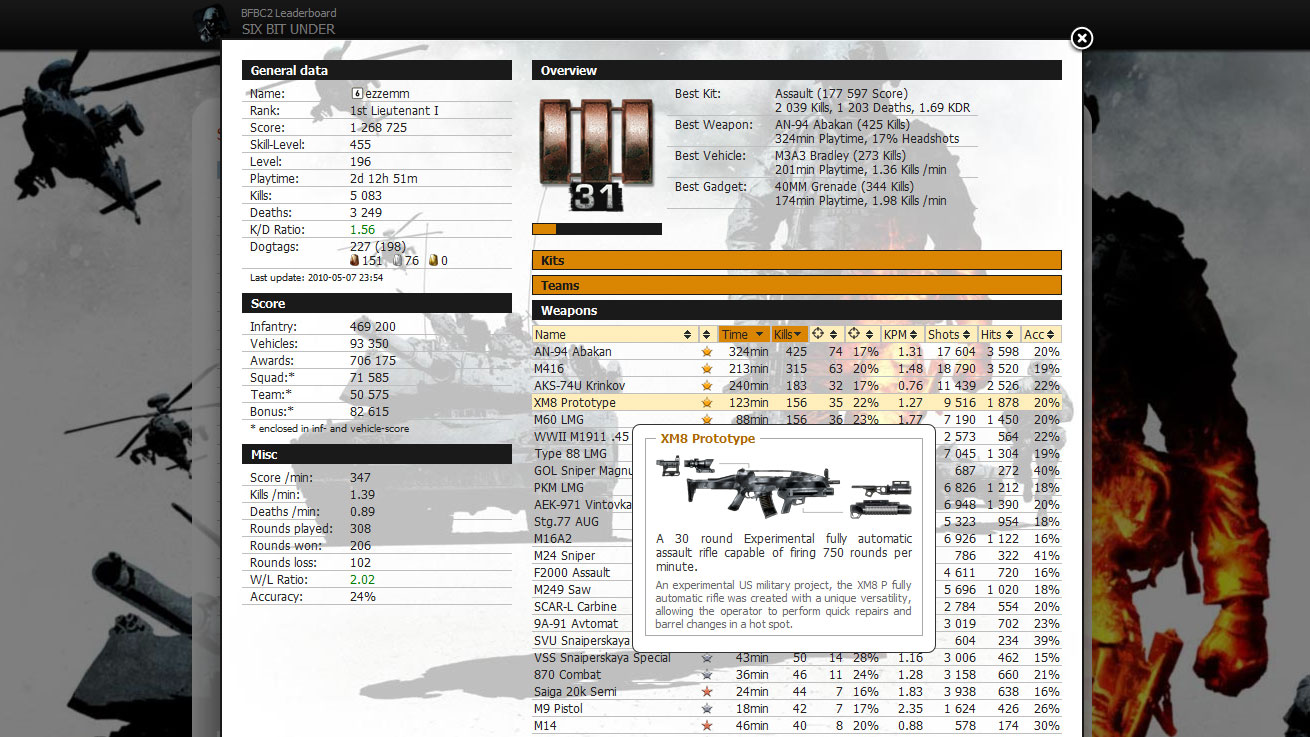Click the gold star for AN-94 Abakan

pyautogui.click(x=706, y=352)
